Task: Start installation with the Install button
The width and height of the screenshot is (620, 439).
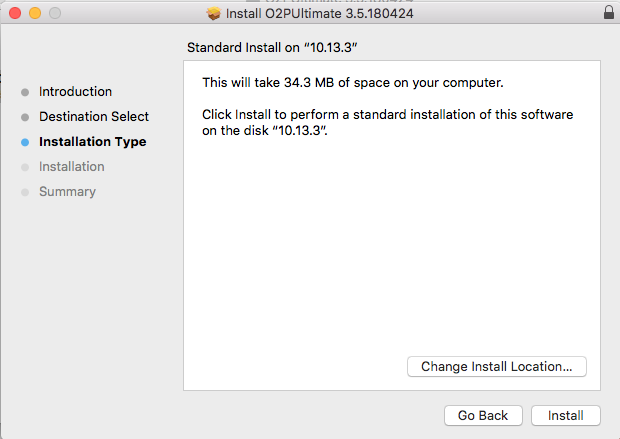Action: [x=566, y=415]
